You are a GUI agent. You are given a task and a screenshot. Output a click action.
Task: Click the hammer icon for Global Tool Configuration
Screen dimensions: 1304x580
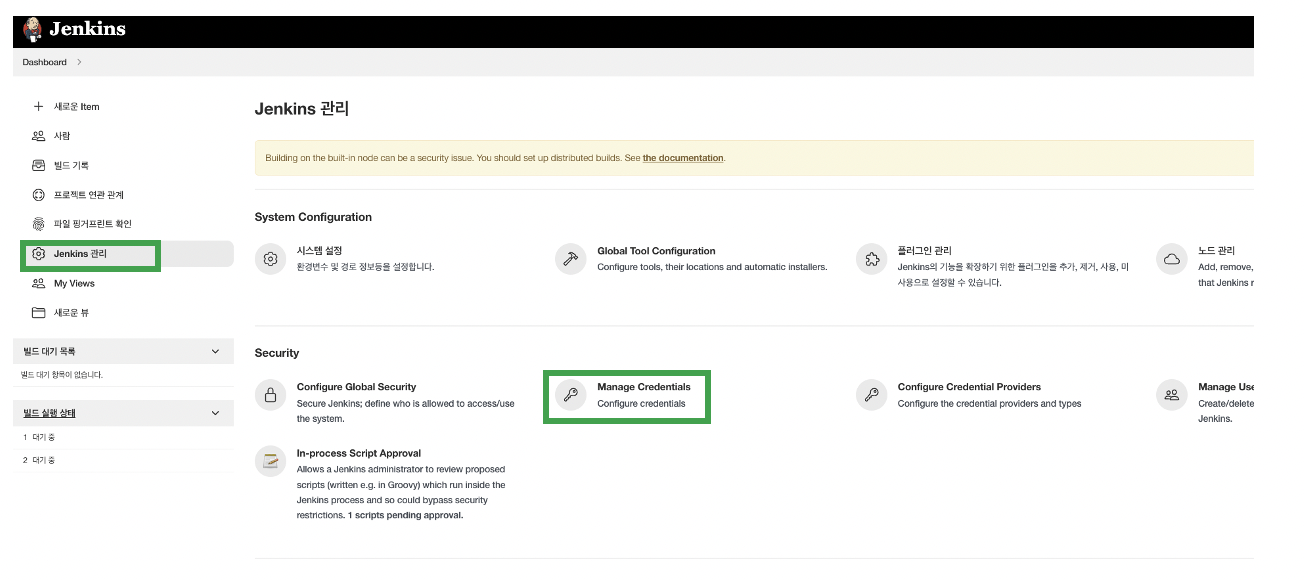571,259
